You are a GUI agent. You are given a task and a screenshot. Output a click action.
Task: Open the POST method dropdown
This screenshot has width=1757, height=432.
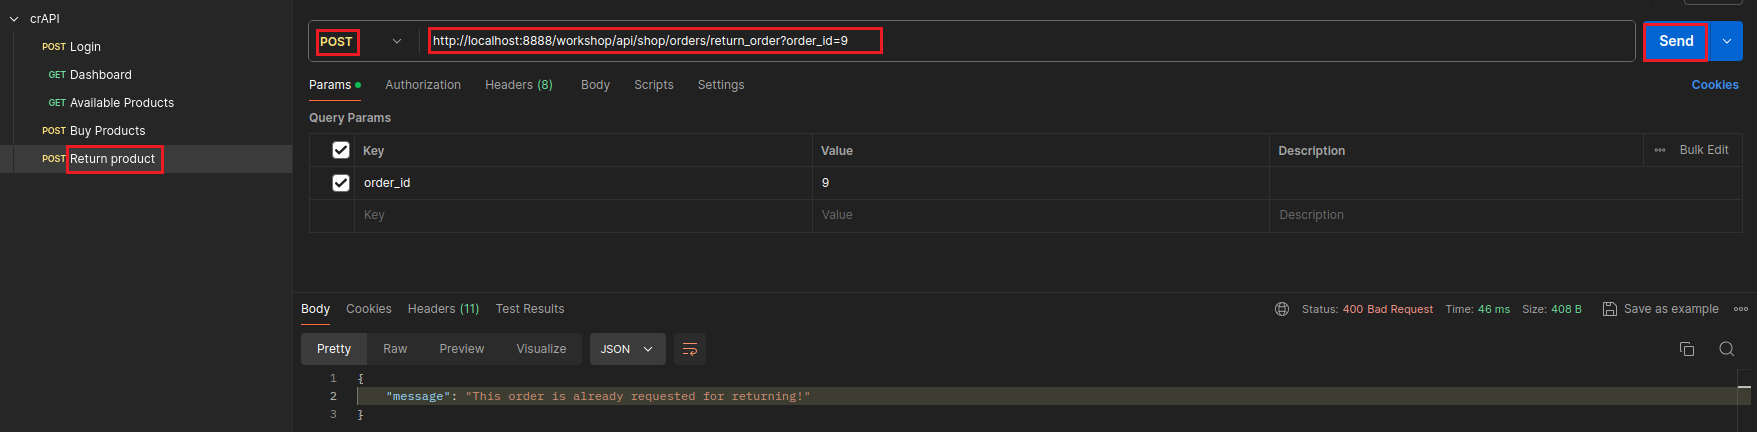click(397, 41)
